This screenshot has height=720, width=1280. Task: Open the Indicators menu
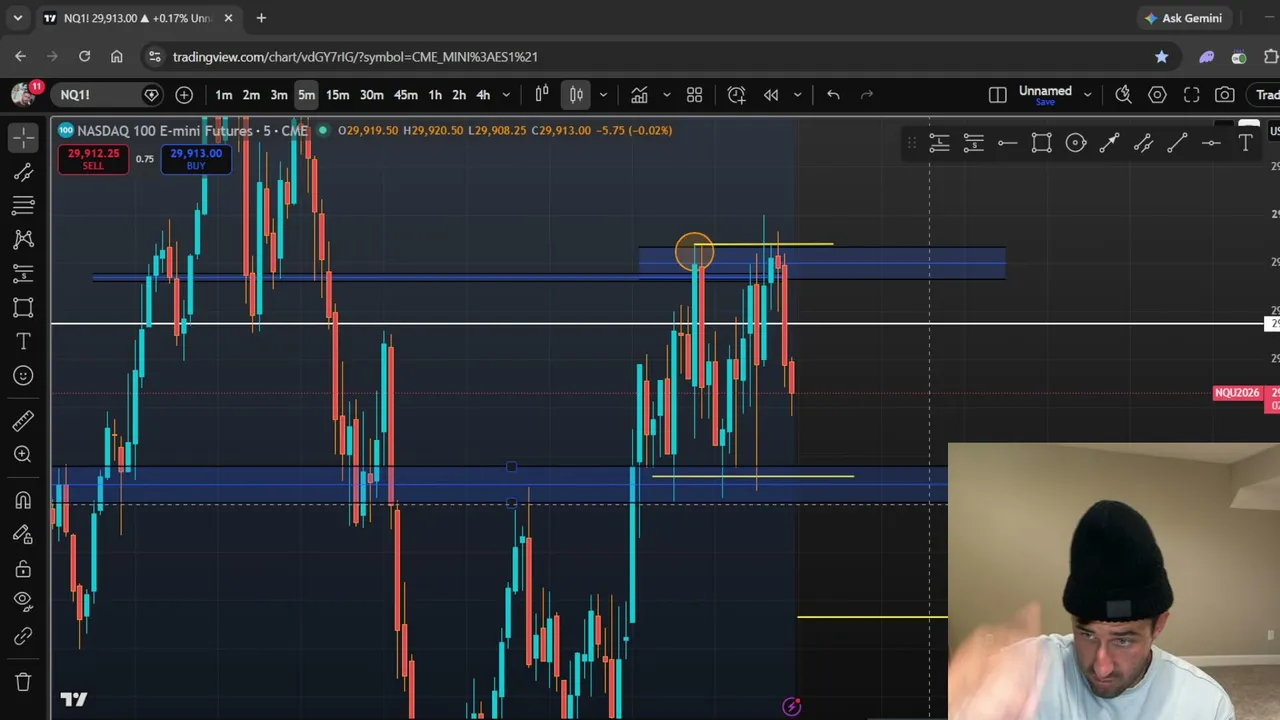click(639, 95)
